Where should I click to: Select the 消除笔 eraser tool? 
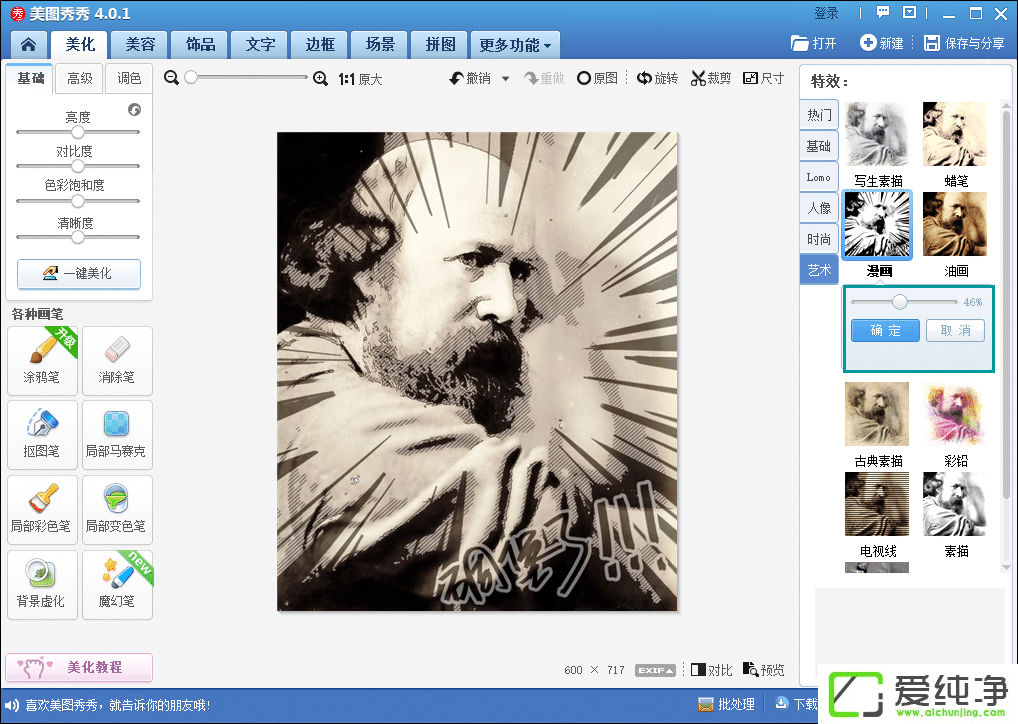(117, 360)
